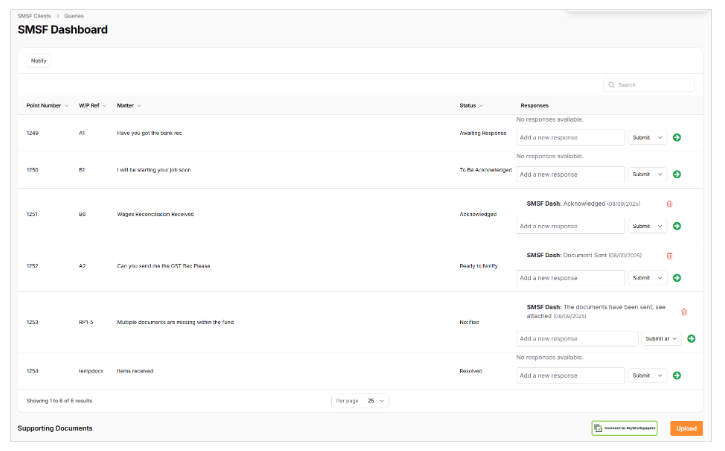725x451 pixels.
Task: Click green send arrow for point 1254
Action: [677, 375]
